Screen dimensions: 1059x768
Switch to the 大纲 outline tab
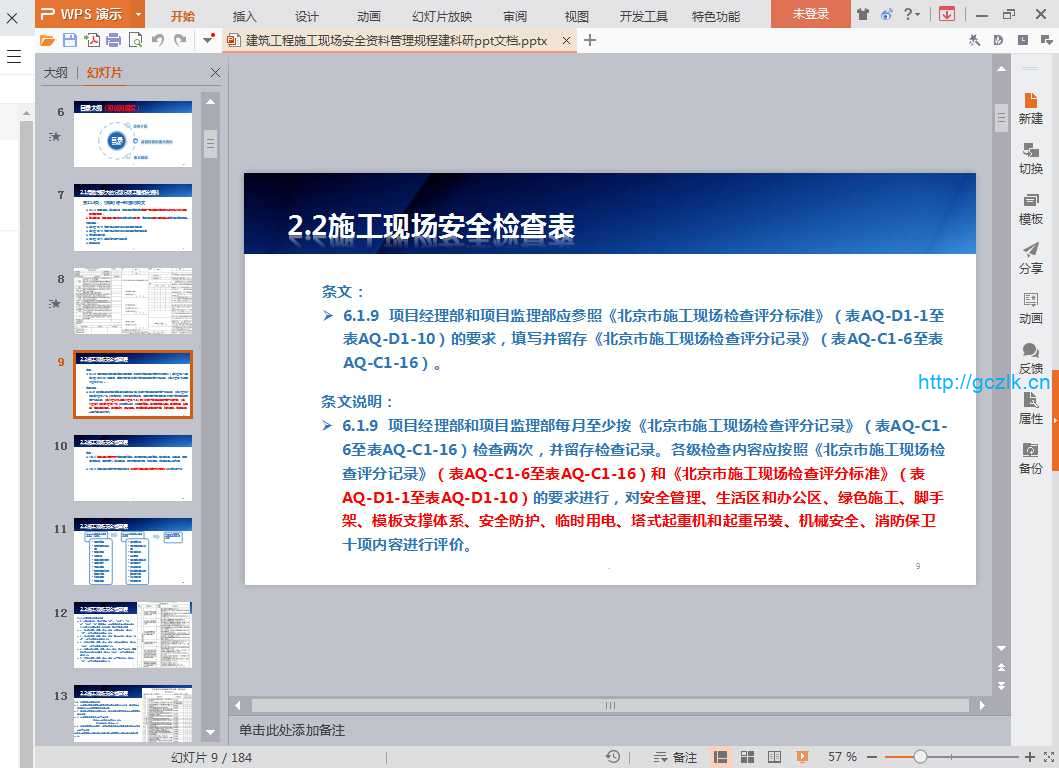pos(56,73)
